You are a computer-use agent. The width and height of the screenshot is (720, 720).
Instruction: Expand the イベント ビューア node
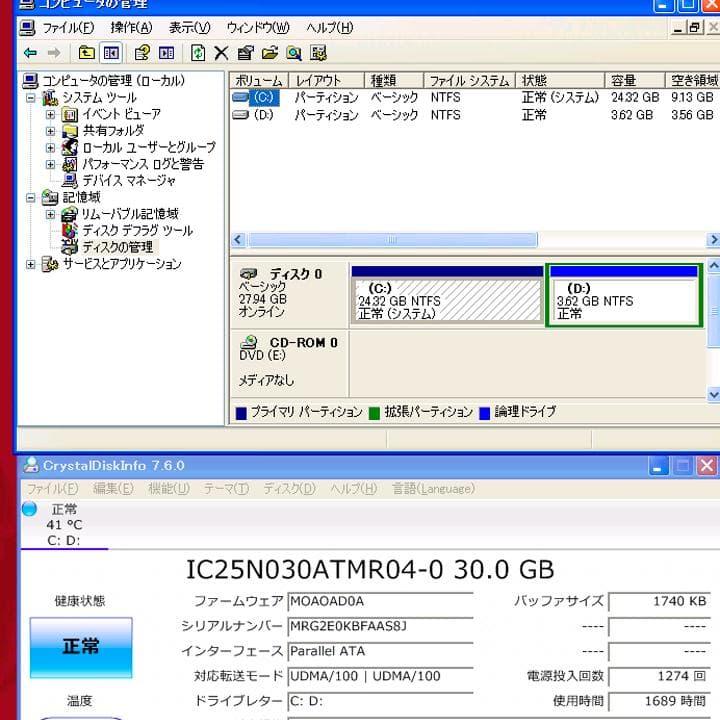point(51,114)
